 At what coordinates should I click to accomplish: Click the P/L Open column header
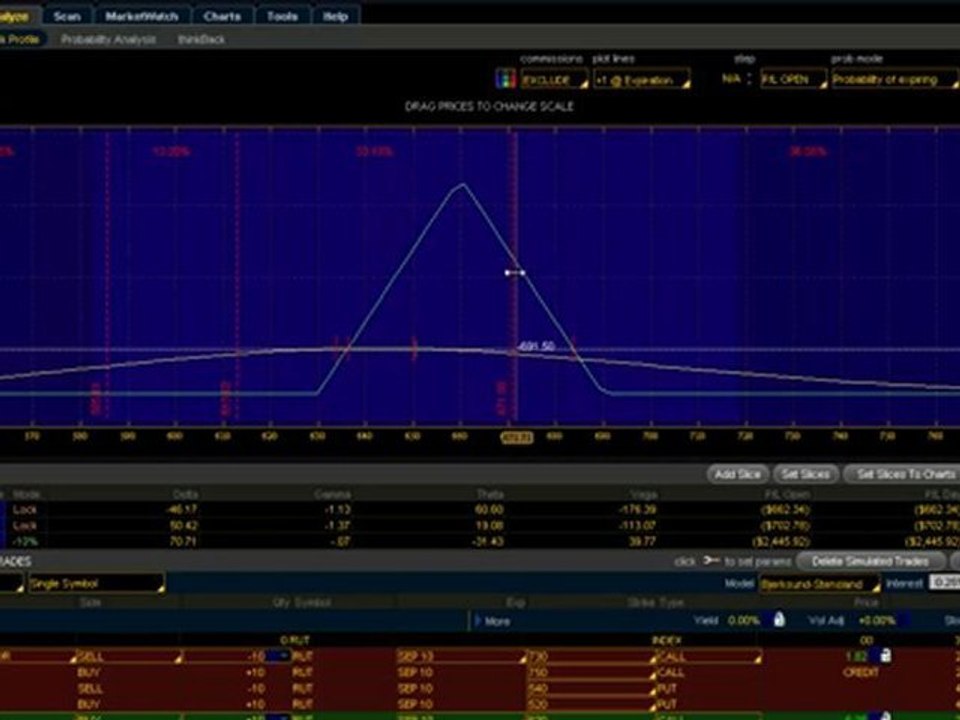tap(787, 494)
